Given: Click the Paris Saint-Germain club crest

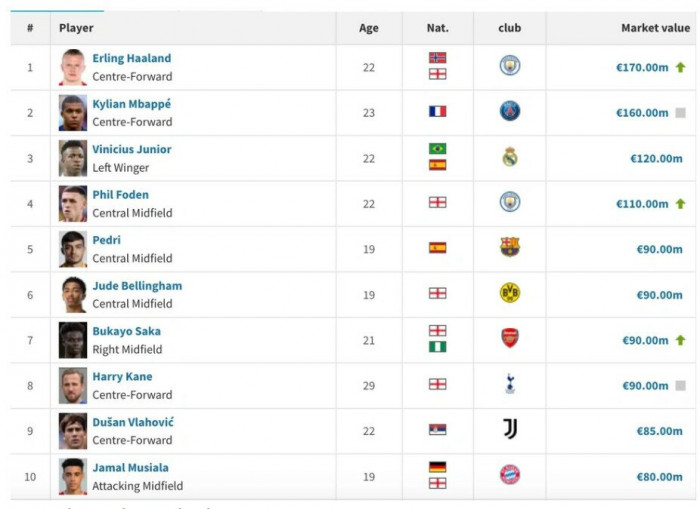Looking at the screenshot, I should [x=510, y=112].
